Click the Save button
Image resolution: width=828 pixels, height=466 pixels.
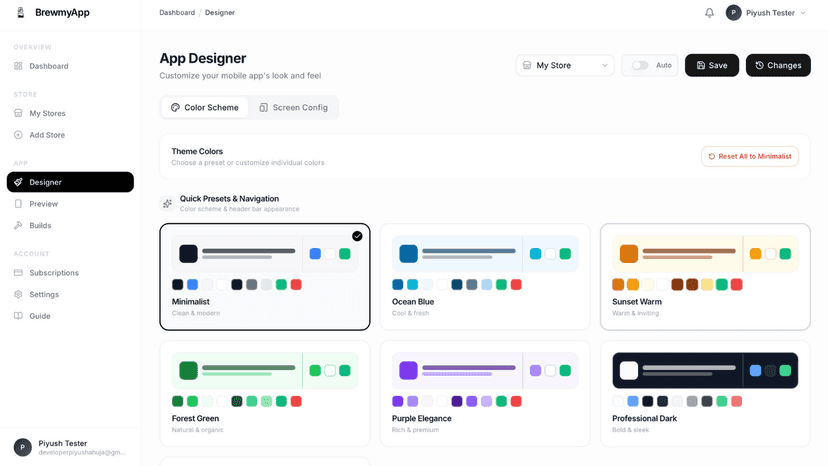712,66
